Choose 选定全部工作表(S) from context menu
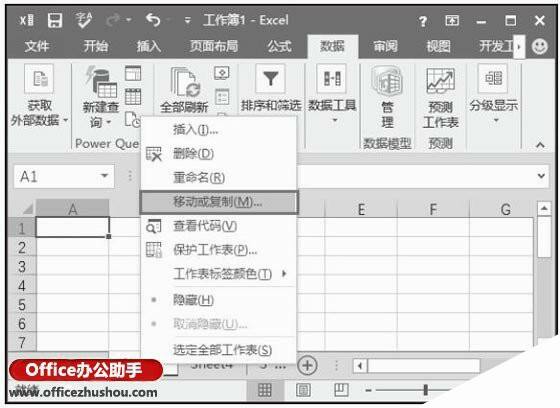This screenshot has height=408, width=560. 219,350
